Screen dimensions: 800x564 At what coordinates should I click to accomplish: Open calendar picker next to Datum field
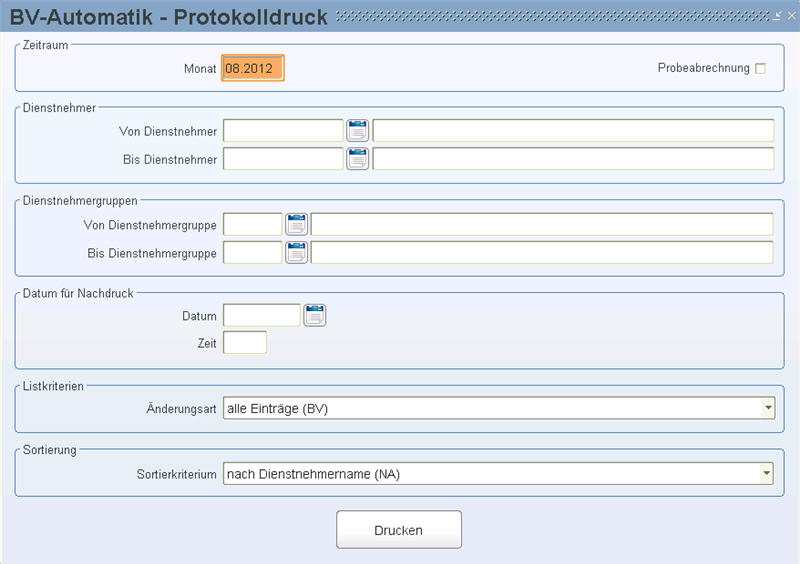(314, 315)
